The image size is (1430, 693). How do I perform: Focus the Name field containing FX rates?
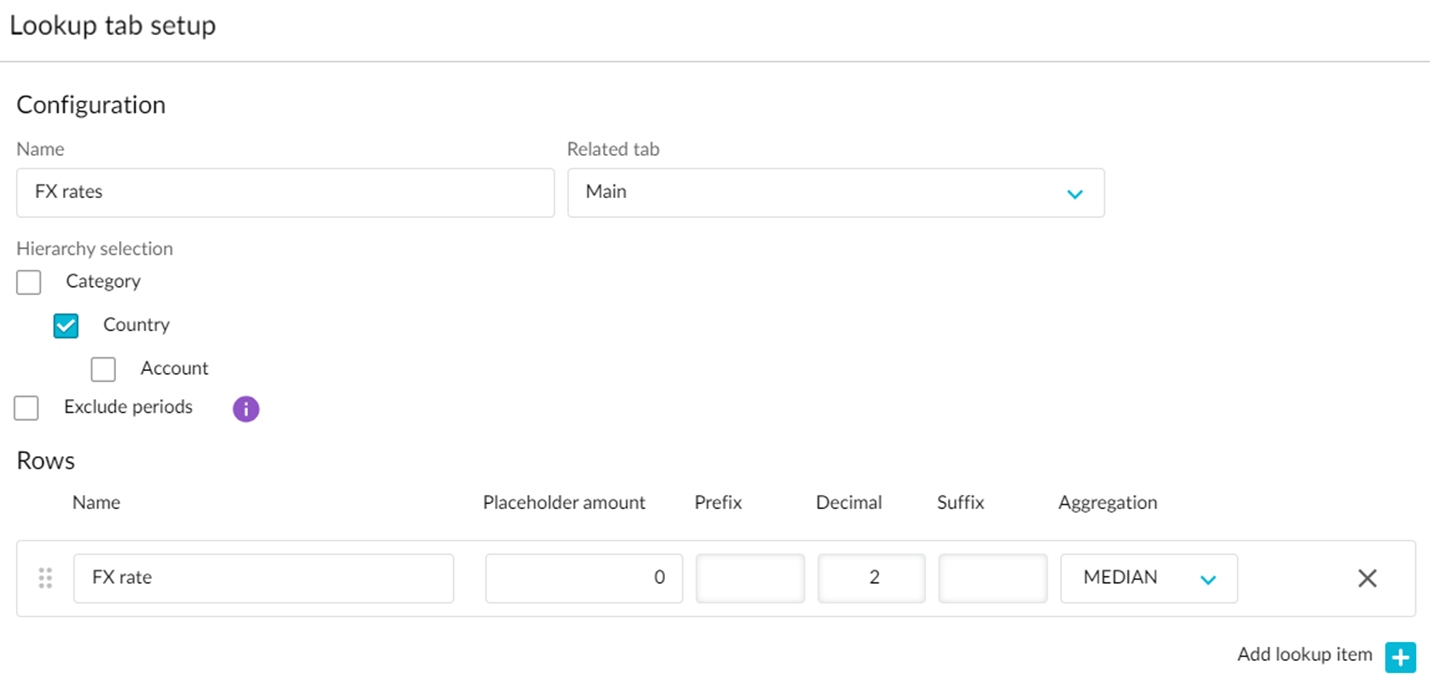[x=285, y=192]
